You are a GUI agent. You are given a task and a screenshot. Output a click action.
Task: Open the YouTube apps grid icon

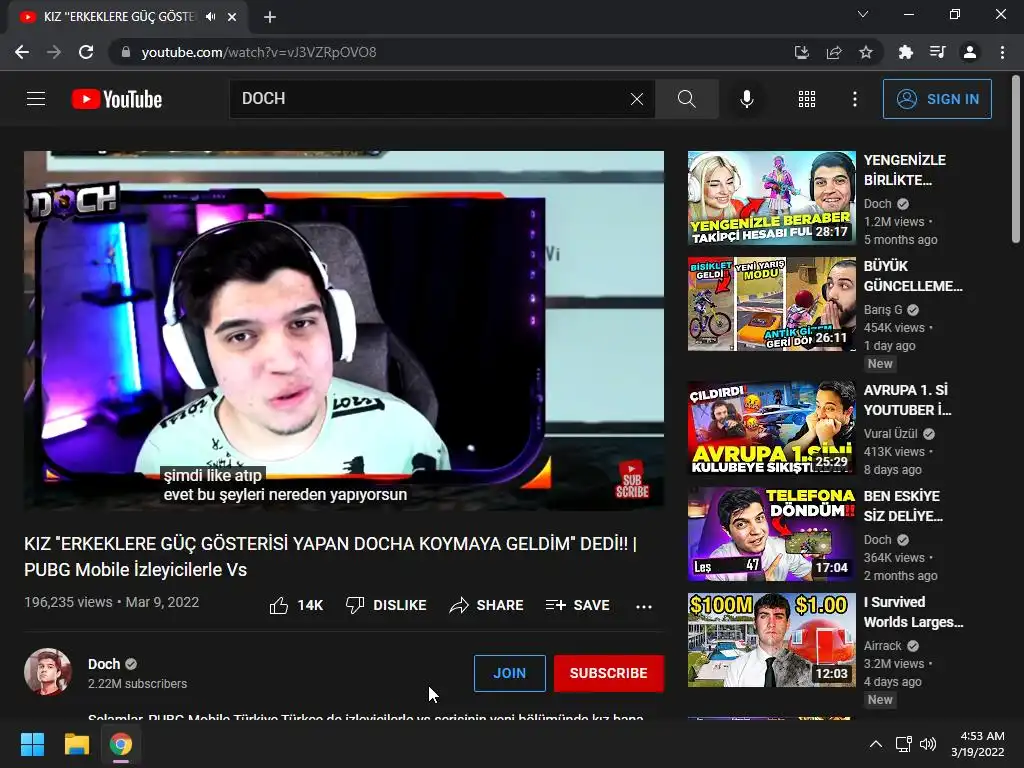click(x=807, y=99)
